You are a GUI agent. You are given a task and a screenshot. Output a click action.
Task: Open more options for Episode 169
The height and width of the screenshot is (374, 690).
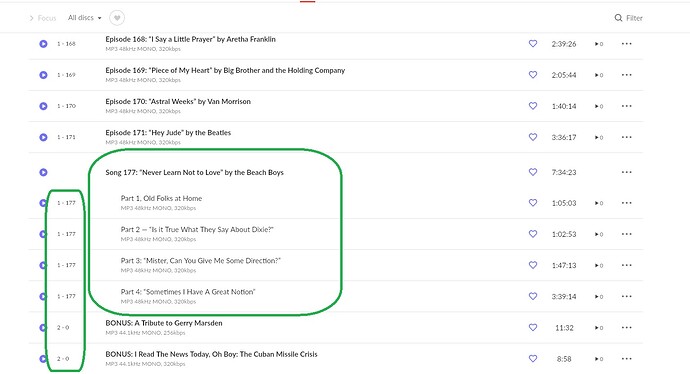point(627,75)
